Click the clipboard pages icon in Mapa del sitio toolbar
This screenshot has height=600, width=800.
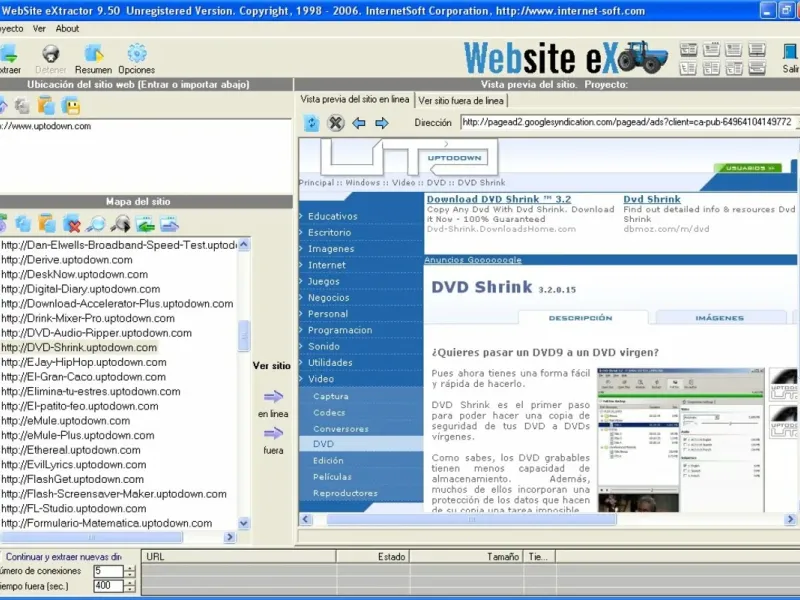point(47,223)
